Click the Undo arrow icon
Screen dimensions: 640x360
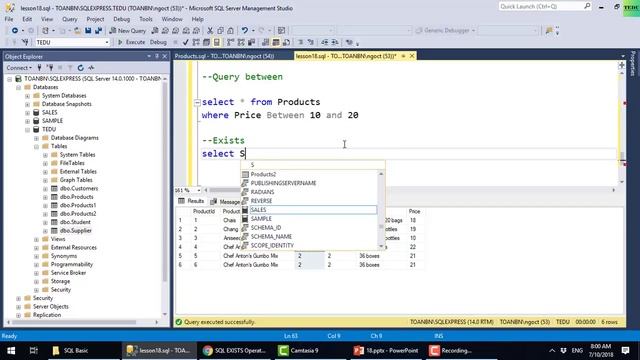(x=244, y=31)
